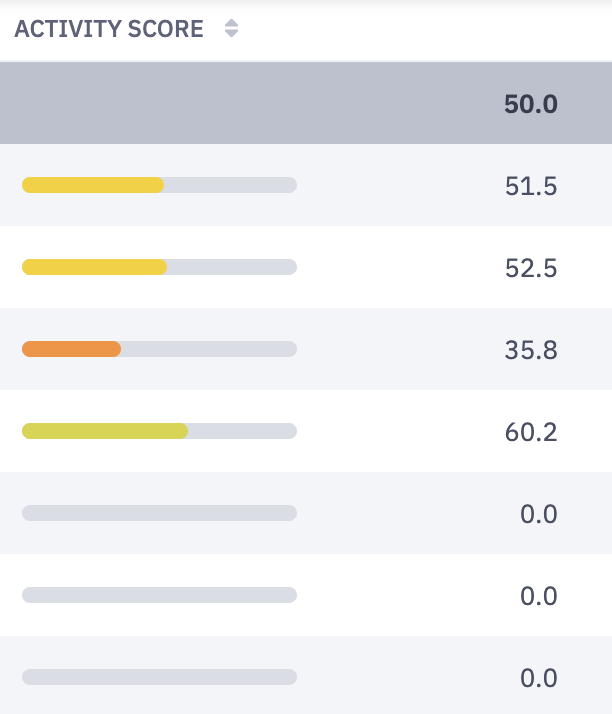Click the yellow bar for score 52.5
Viewport: 612px width, 714px height.
[x=94, y=267]
